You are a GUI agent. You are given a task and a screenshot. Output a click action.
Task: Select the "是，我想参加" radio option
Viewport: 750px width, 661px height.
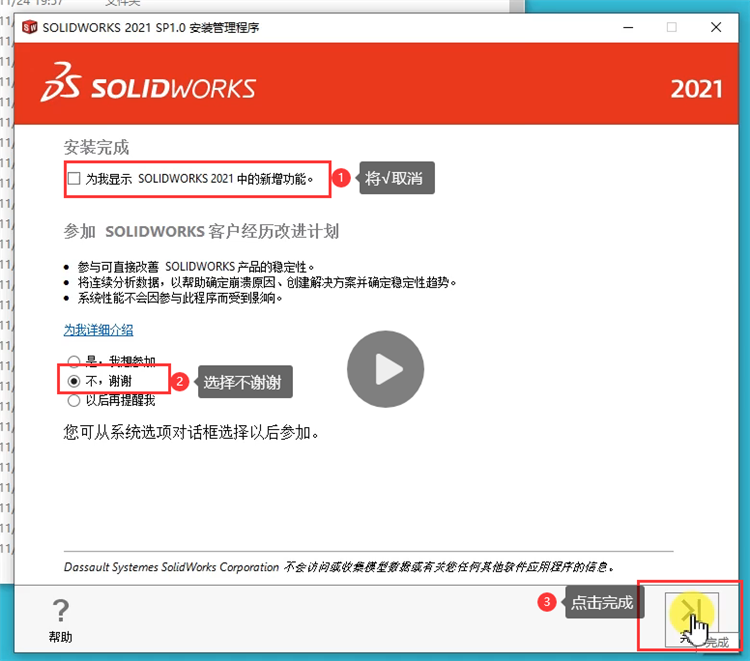pos(74,361)
